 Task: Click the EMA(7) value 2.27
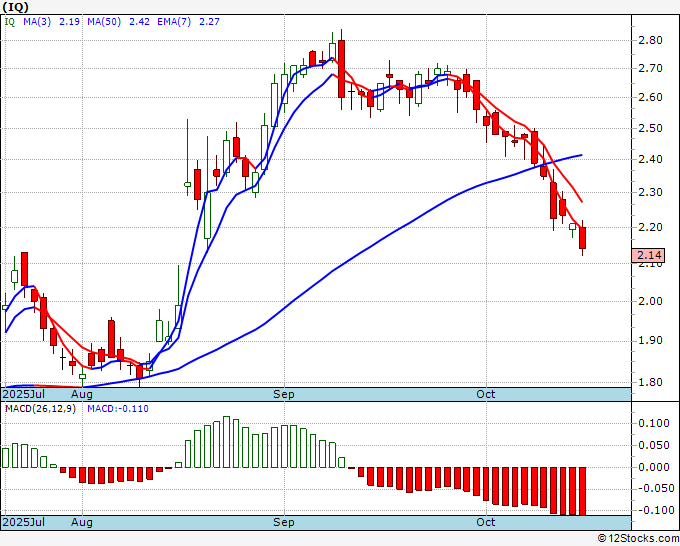click(x=209, y=21)
